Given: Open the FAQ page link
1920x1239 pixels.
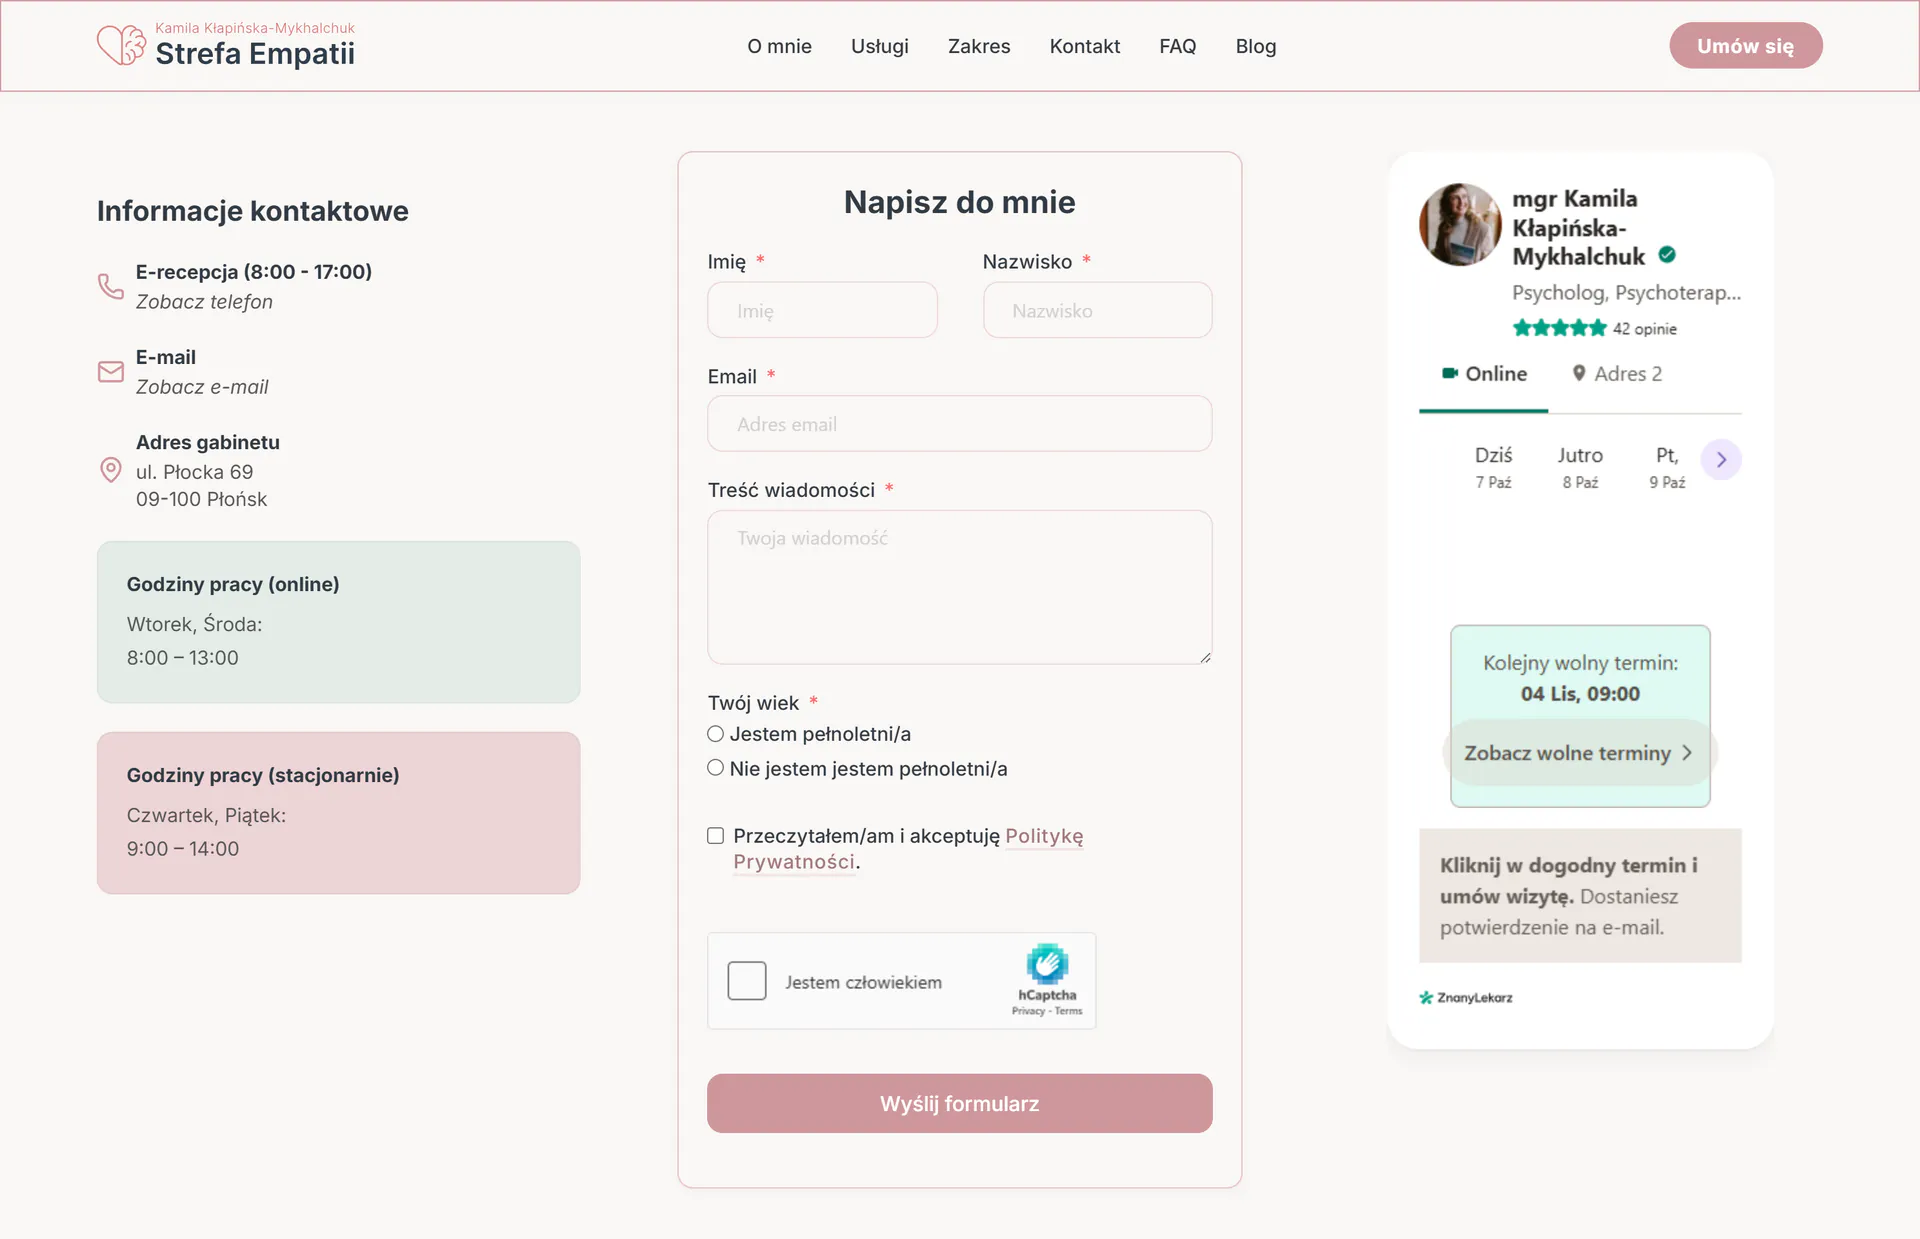Looking at the screenshot, I should coord(1178,46).
